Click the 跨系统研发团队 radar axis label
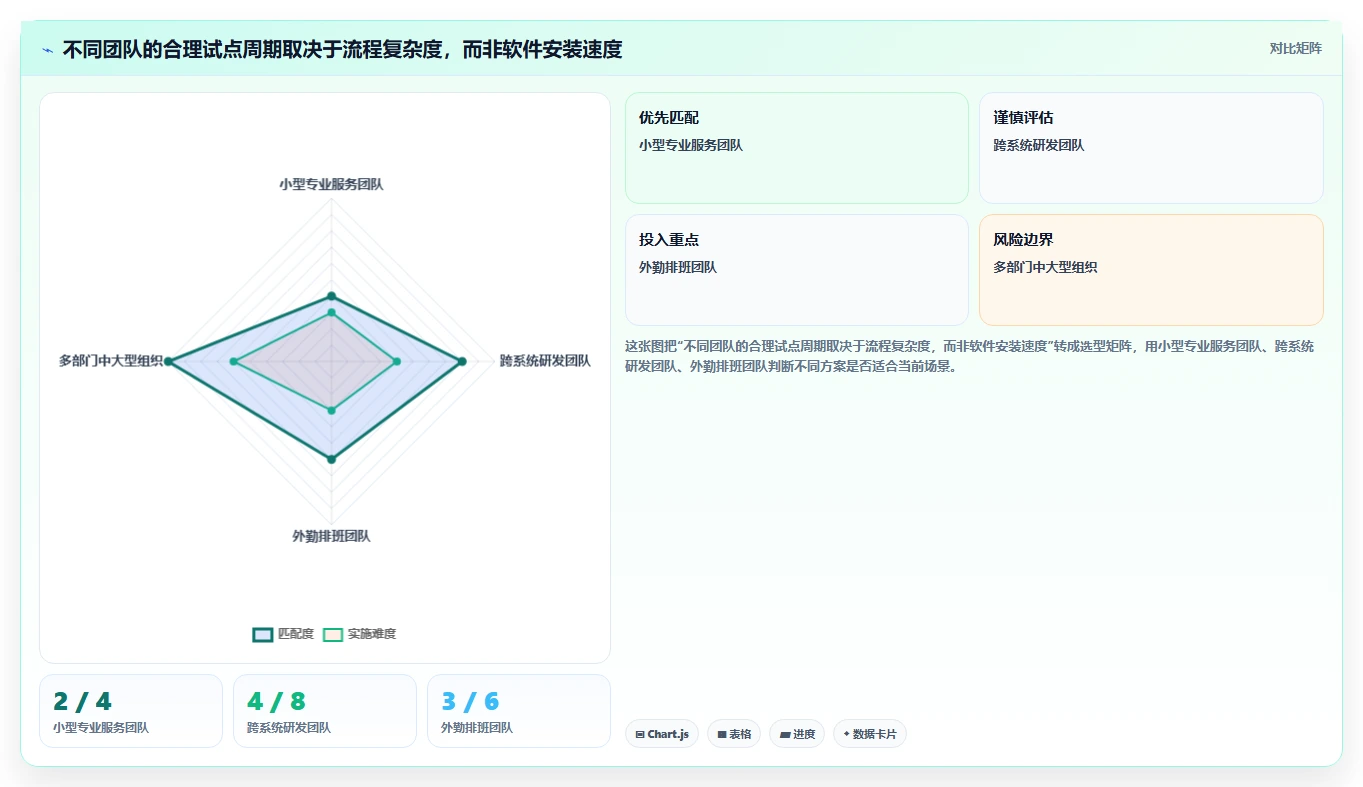1363x787 pixels. pyautogui.click(x=545, y=361)
